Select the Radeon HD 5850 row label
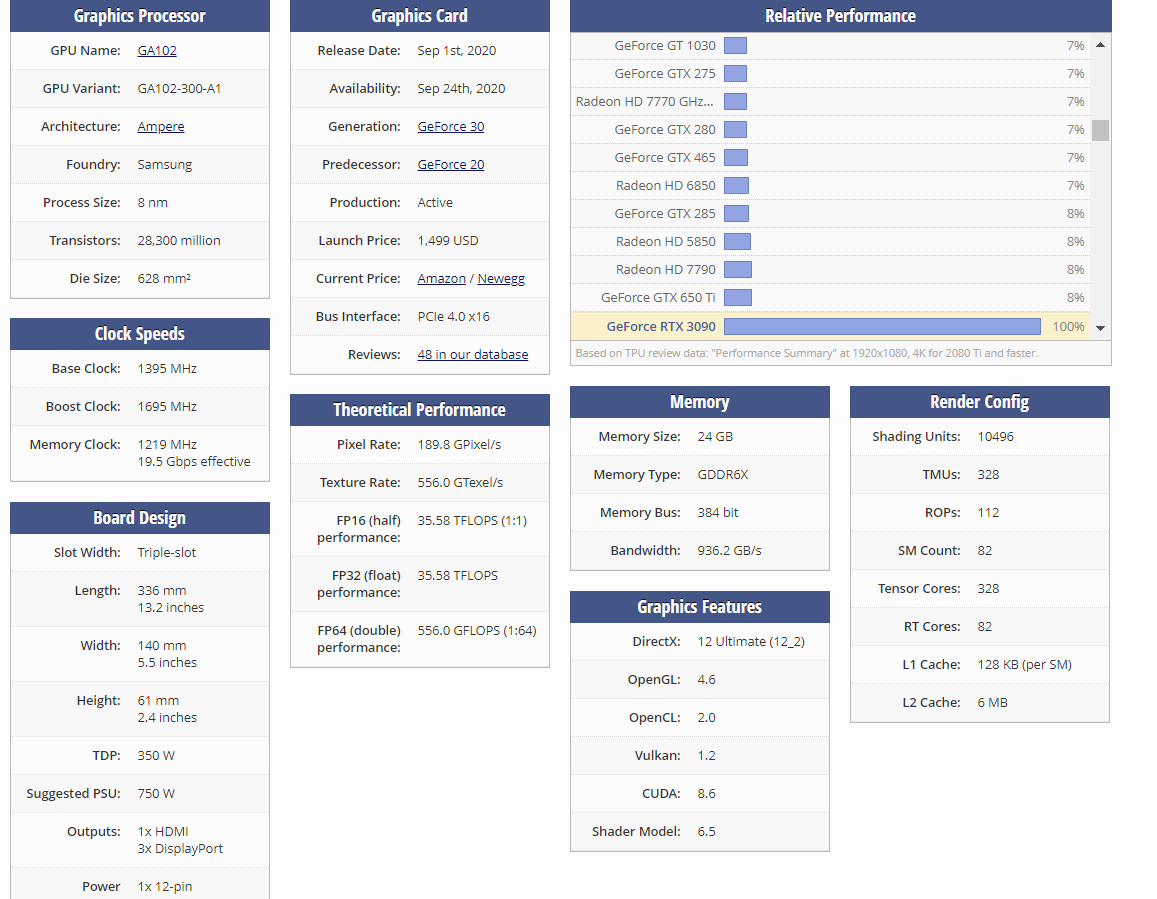Image resolution: width=1157 pixels, height=899 pixels. pos(666,241)
